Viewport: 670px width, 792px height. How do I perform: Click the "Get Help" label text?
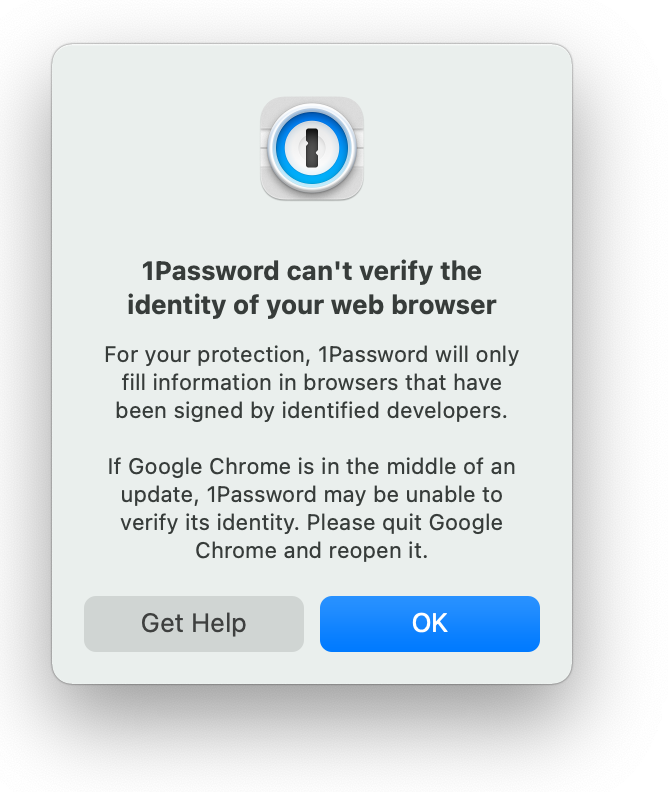[x=193, y=624]
